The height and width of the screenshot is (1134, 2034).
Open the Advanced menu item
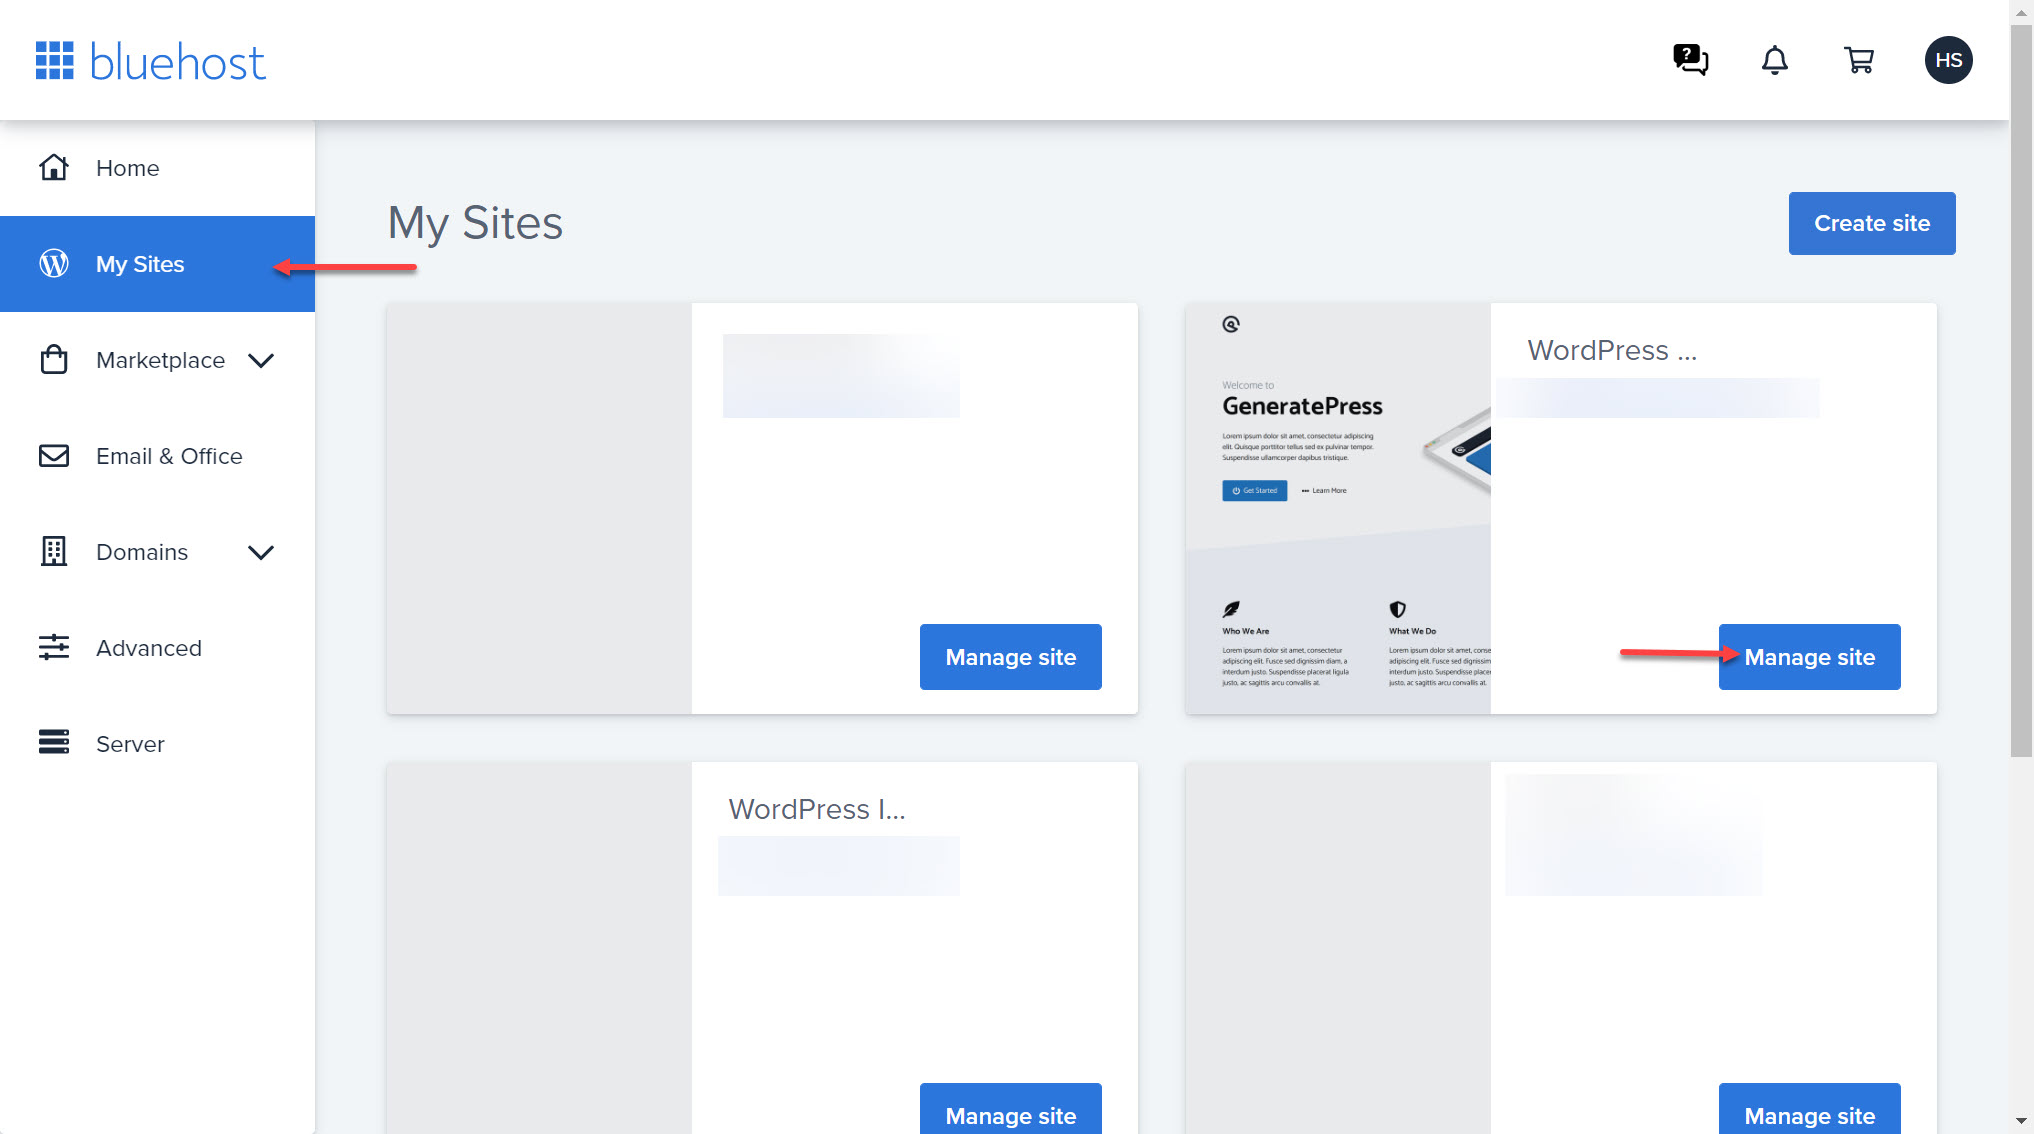[x=149, y=648]
